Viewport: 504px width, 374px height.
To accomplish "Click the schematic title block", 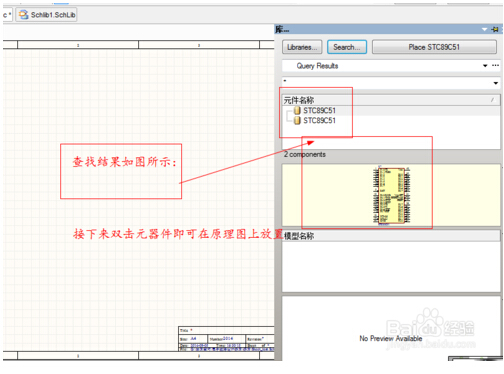I will click(226, 338).
